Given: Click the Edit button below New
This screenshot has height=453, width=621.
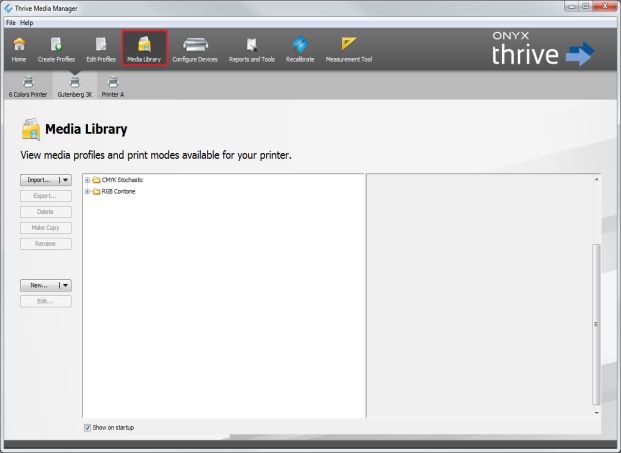Looking at the screenshot, I should [46, 301].
